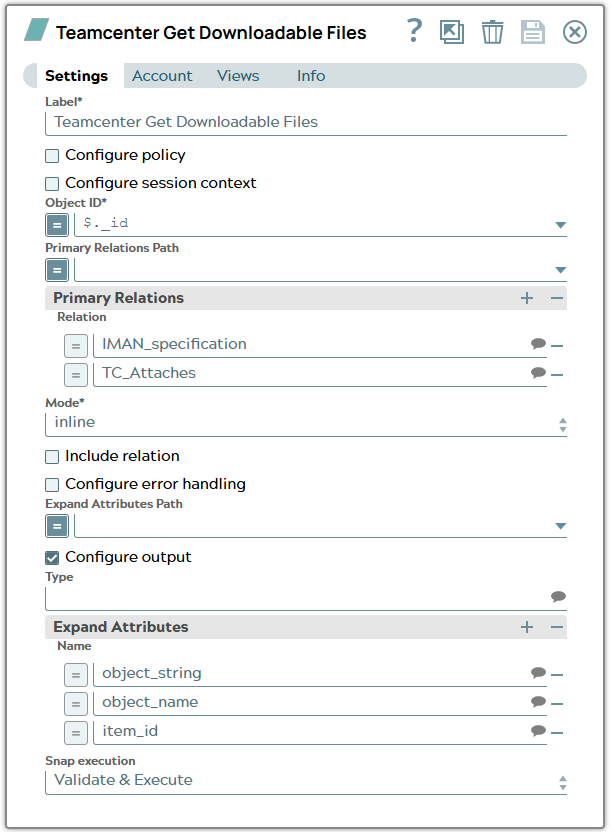
Task: Open Expand Attributes Path dropdown arrow
Action: (560, 526)
